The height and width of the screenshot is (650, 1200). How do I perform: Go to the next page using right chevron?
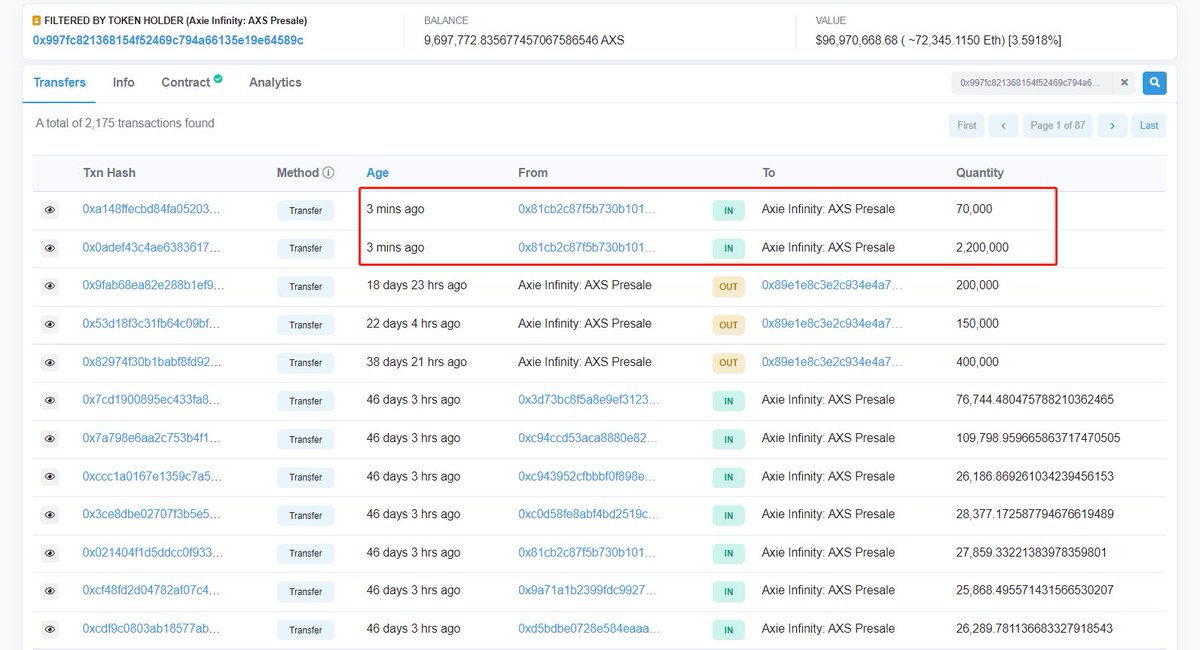(x=1112, y=125)
